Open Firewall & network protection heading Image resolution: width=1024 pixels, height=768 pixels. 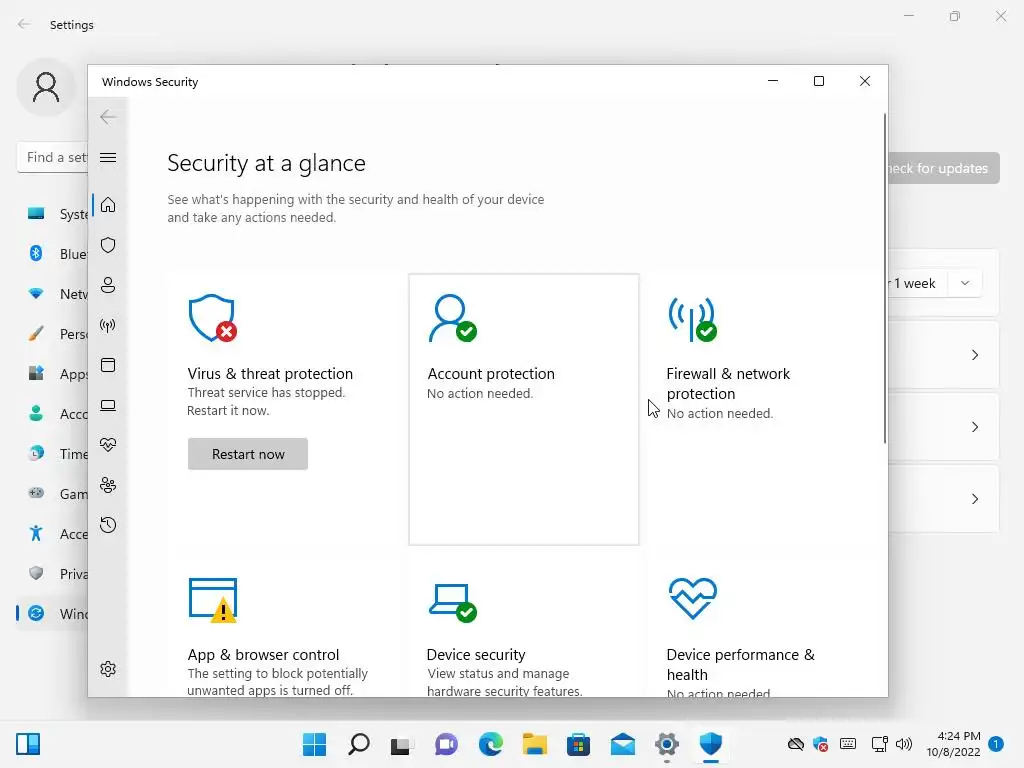pyautogui.click(x=728, y=383)
